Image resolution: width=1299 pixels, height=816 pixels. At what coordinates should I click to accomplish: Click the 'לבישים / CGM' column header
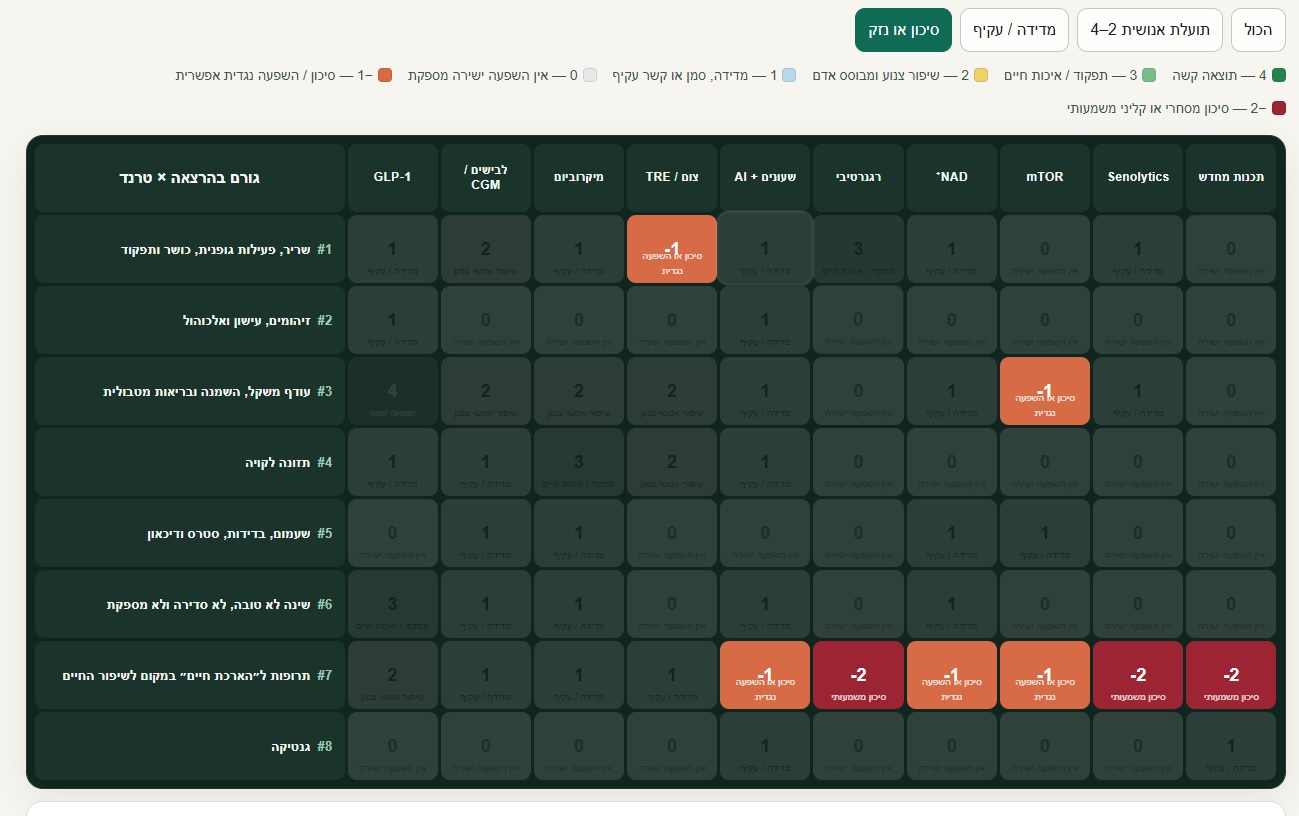pyautogui.click(x=486, y=177)
